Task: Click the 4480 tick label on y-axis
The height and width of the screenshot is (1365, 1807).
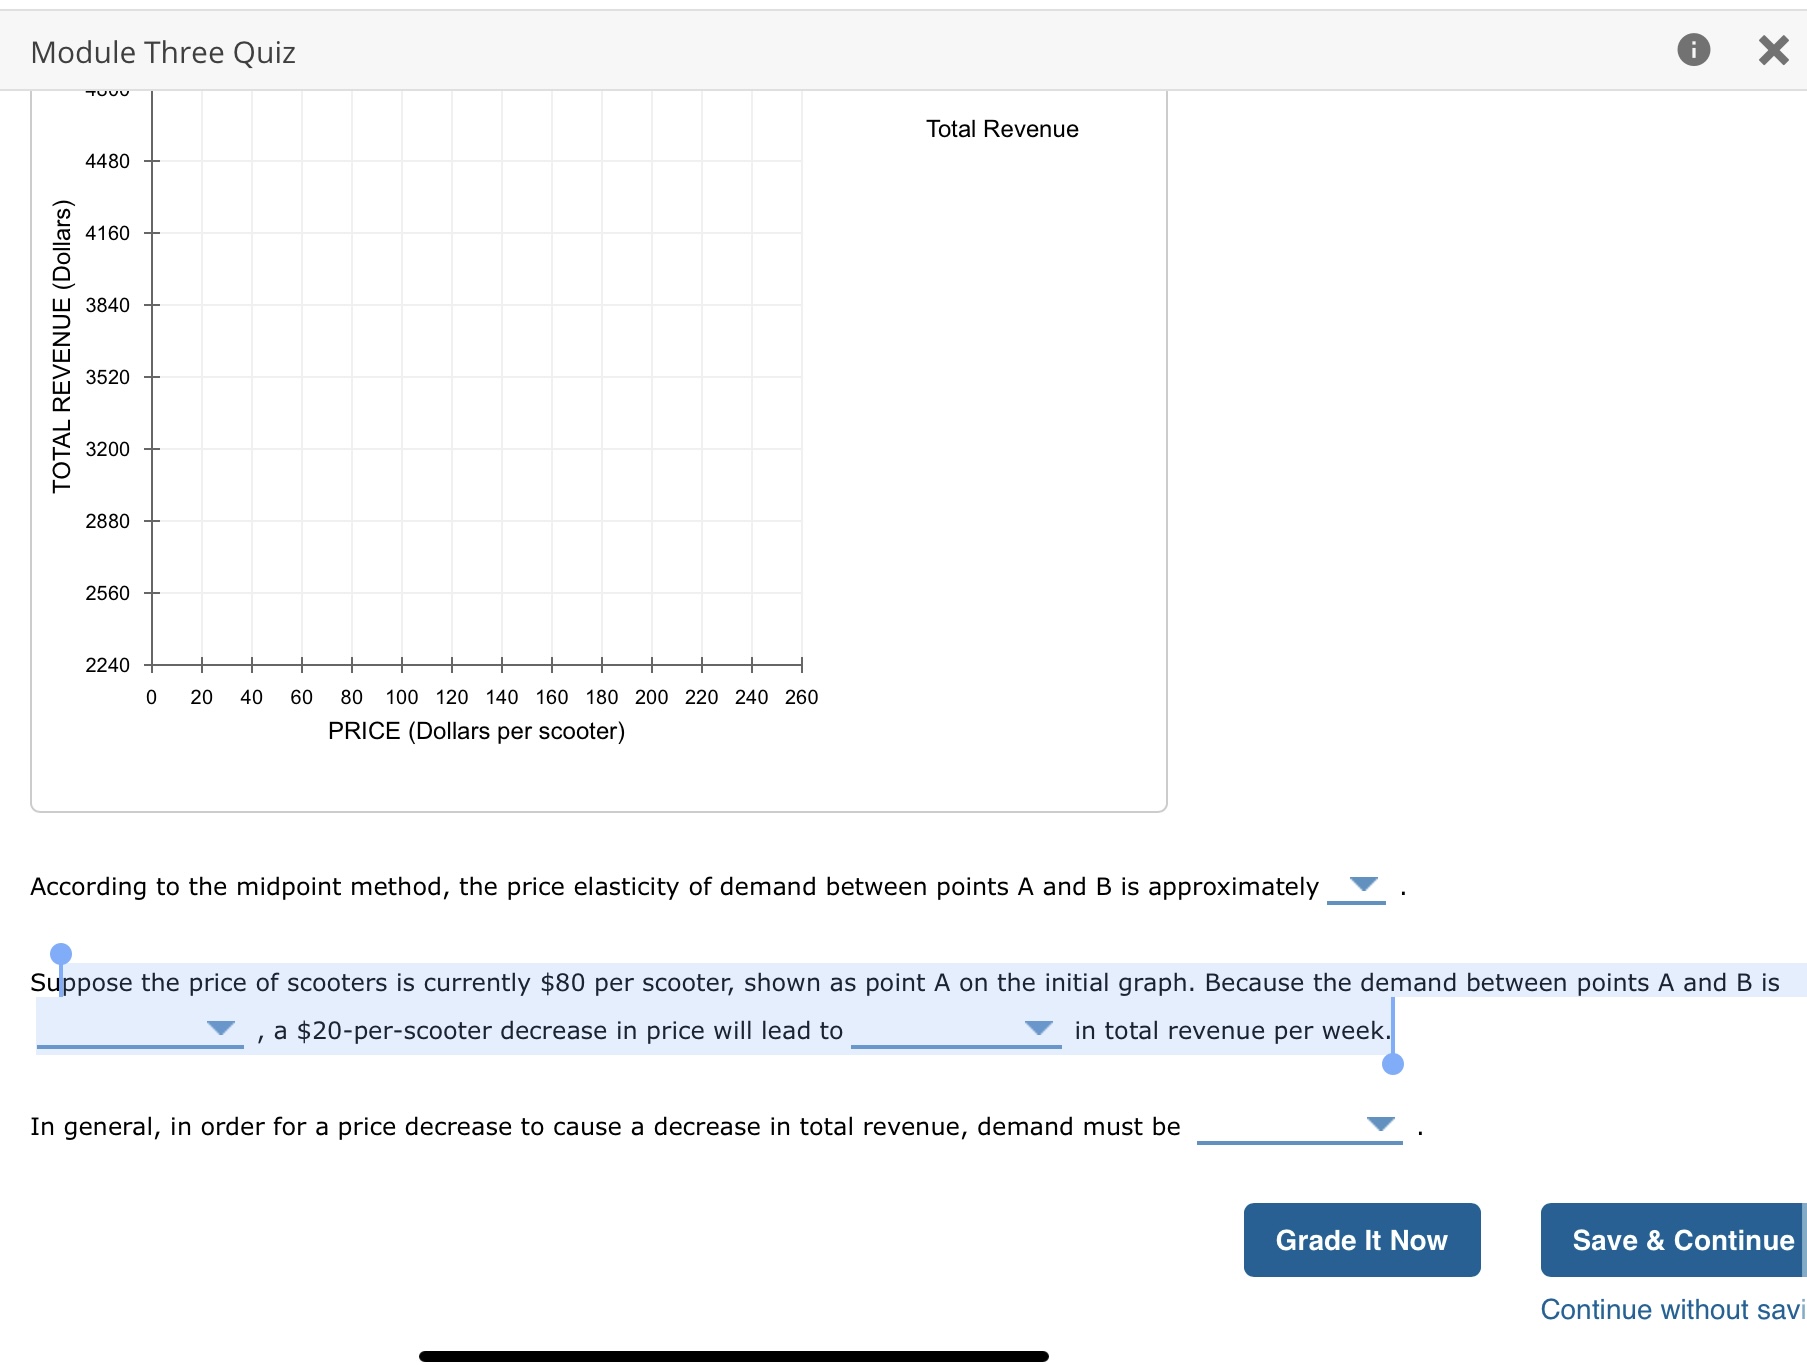Action: pos(107,160)
